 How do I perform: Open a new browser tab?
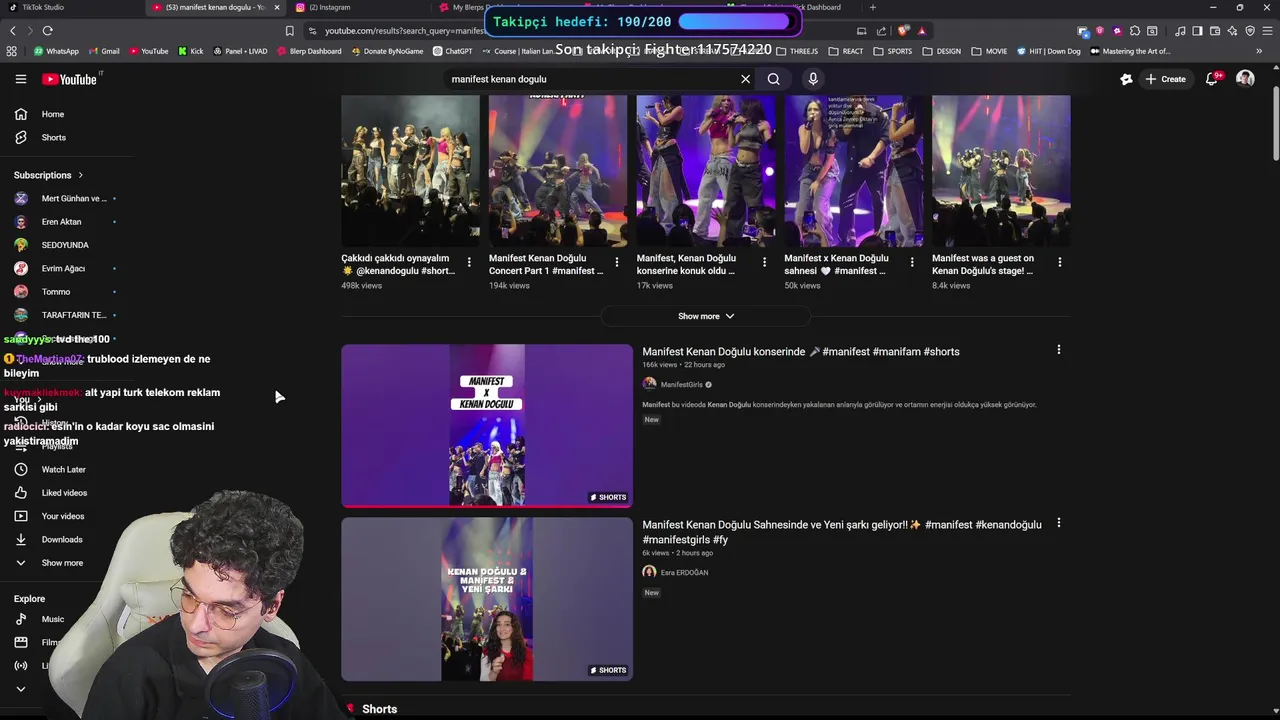click(x=873, y=7)
